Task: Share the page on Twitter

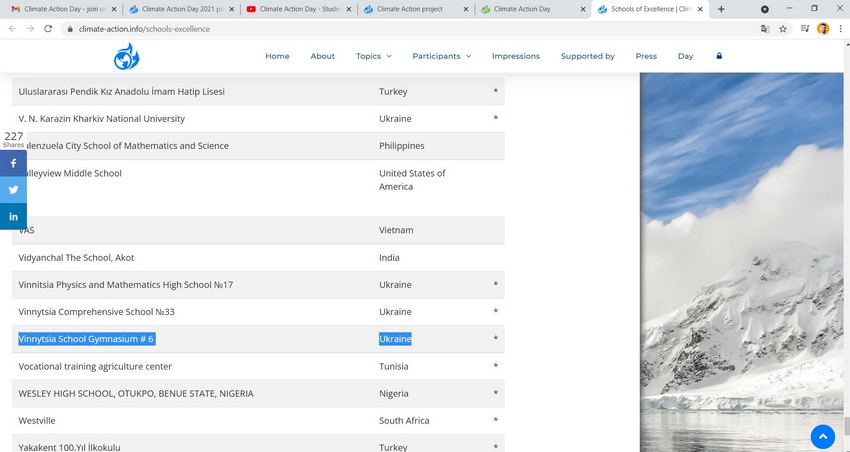Action: (x=13, y=190)
